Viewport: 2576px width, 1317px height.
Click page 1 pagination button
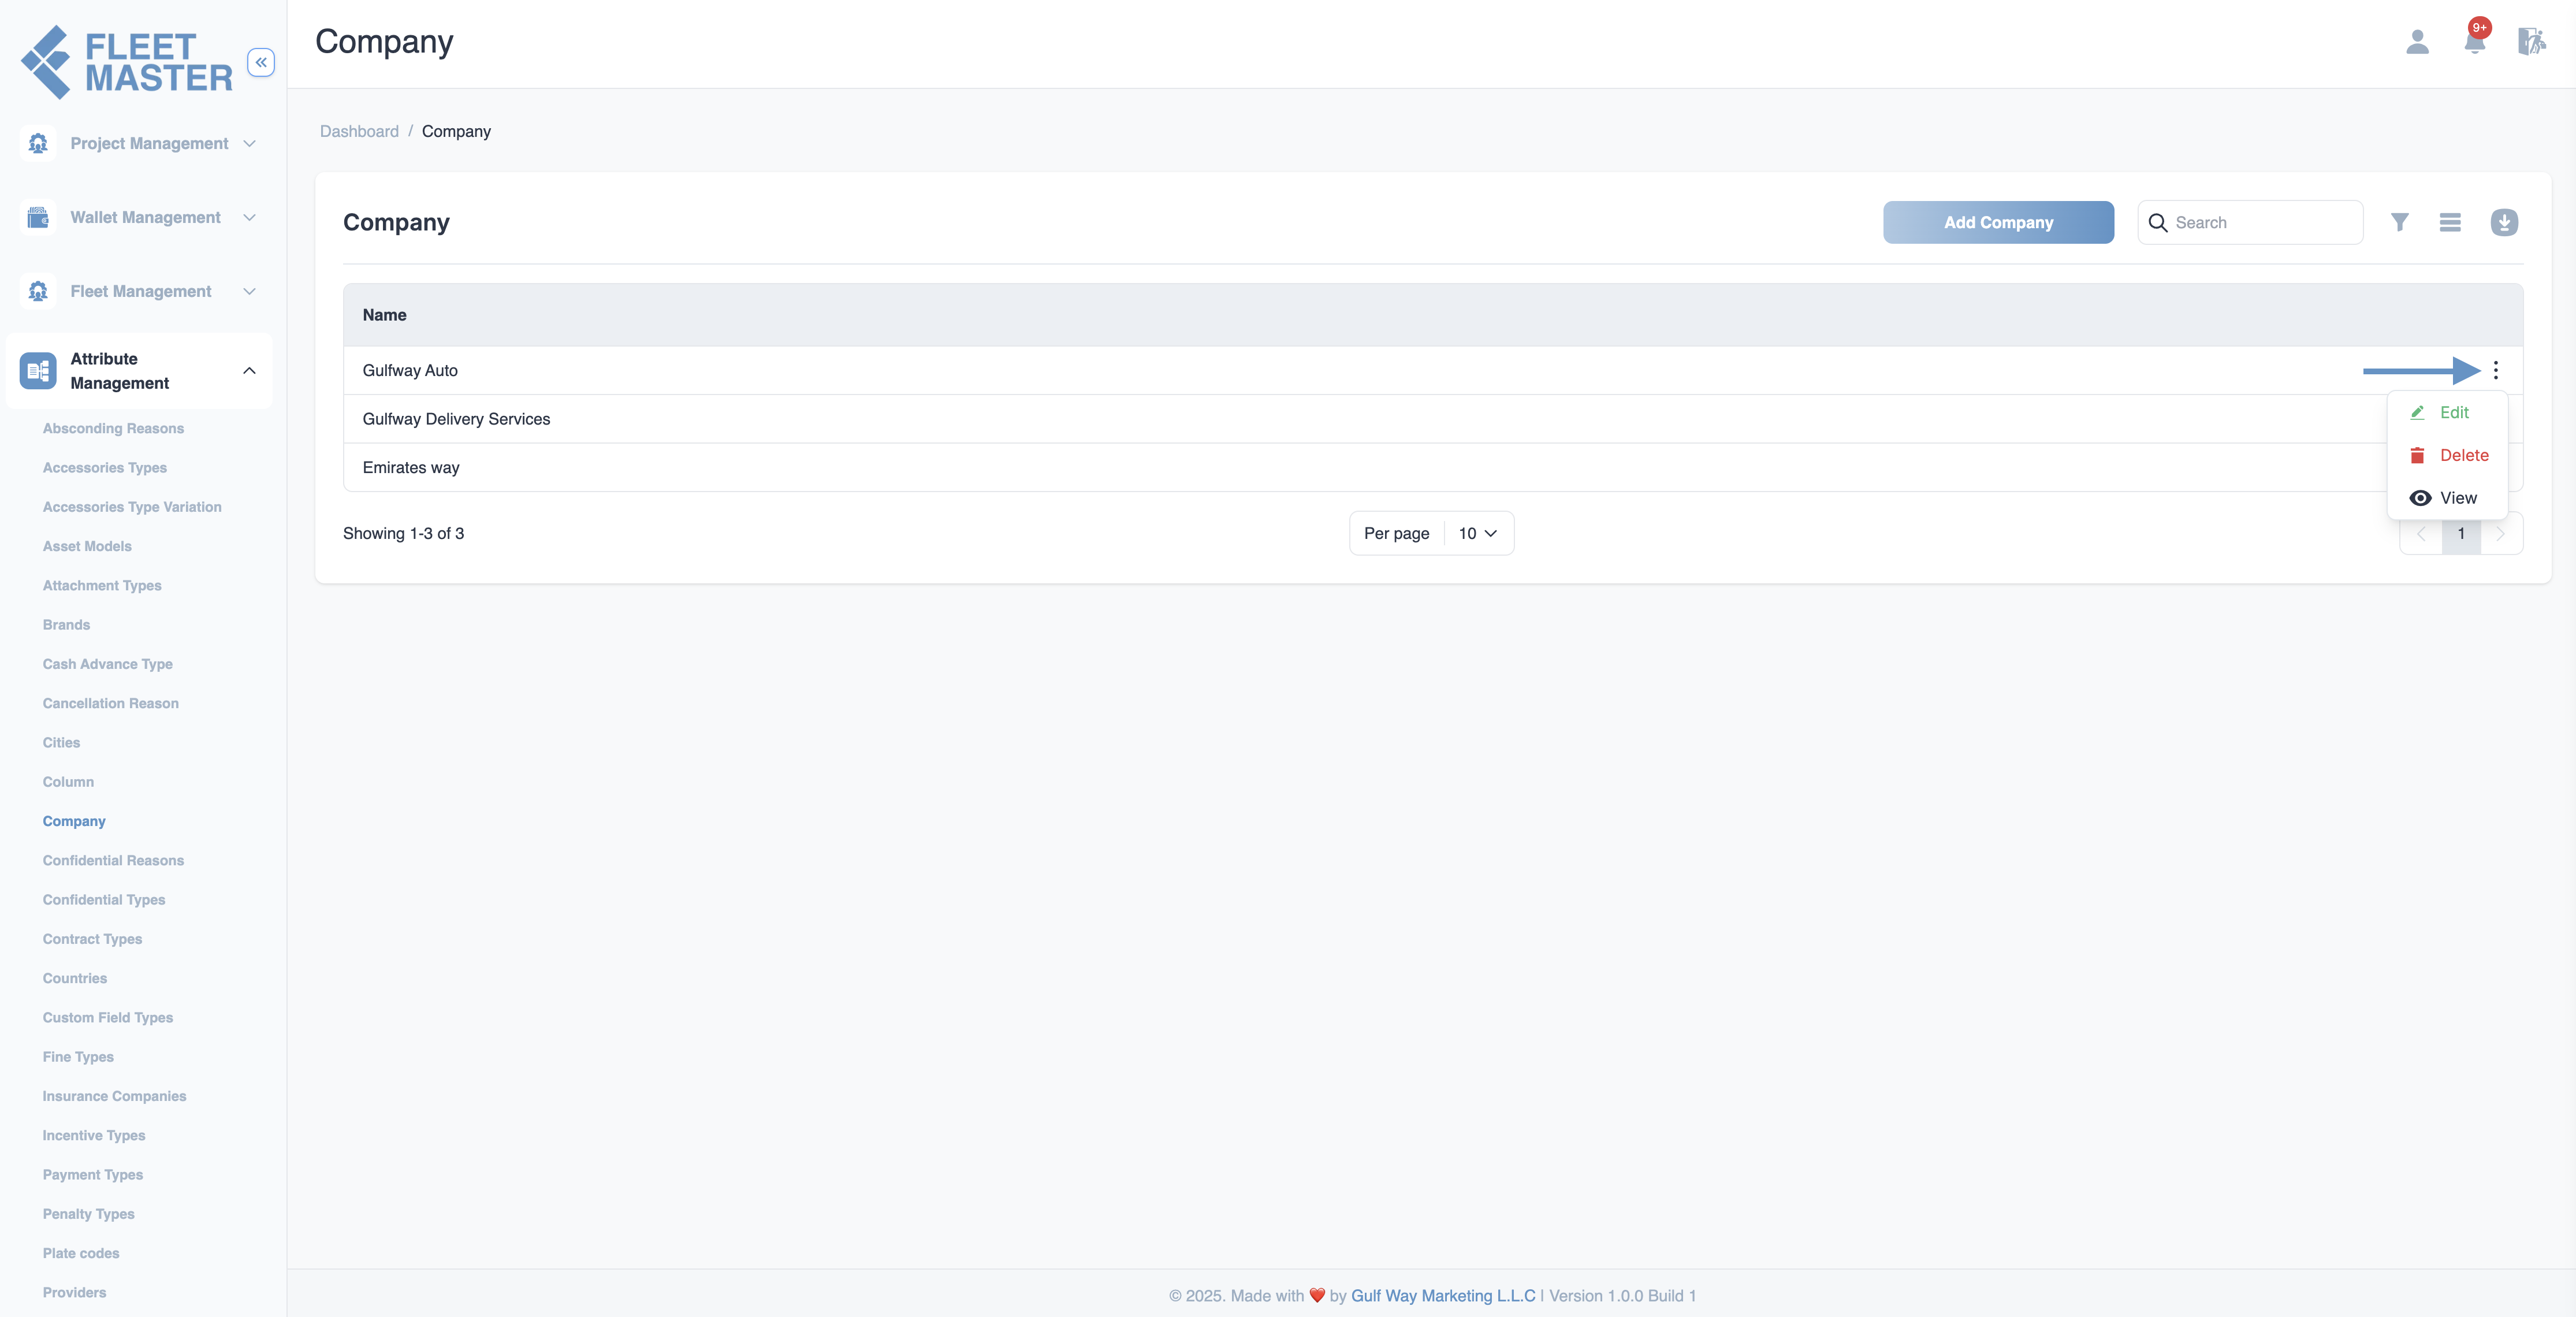2461,533
